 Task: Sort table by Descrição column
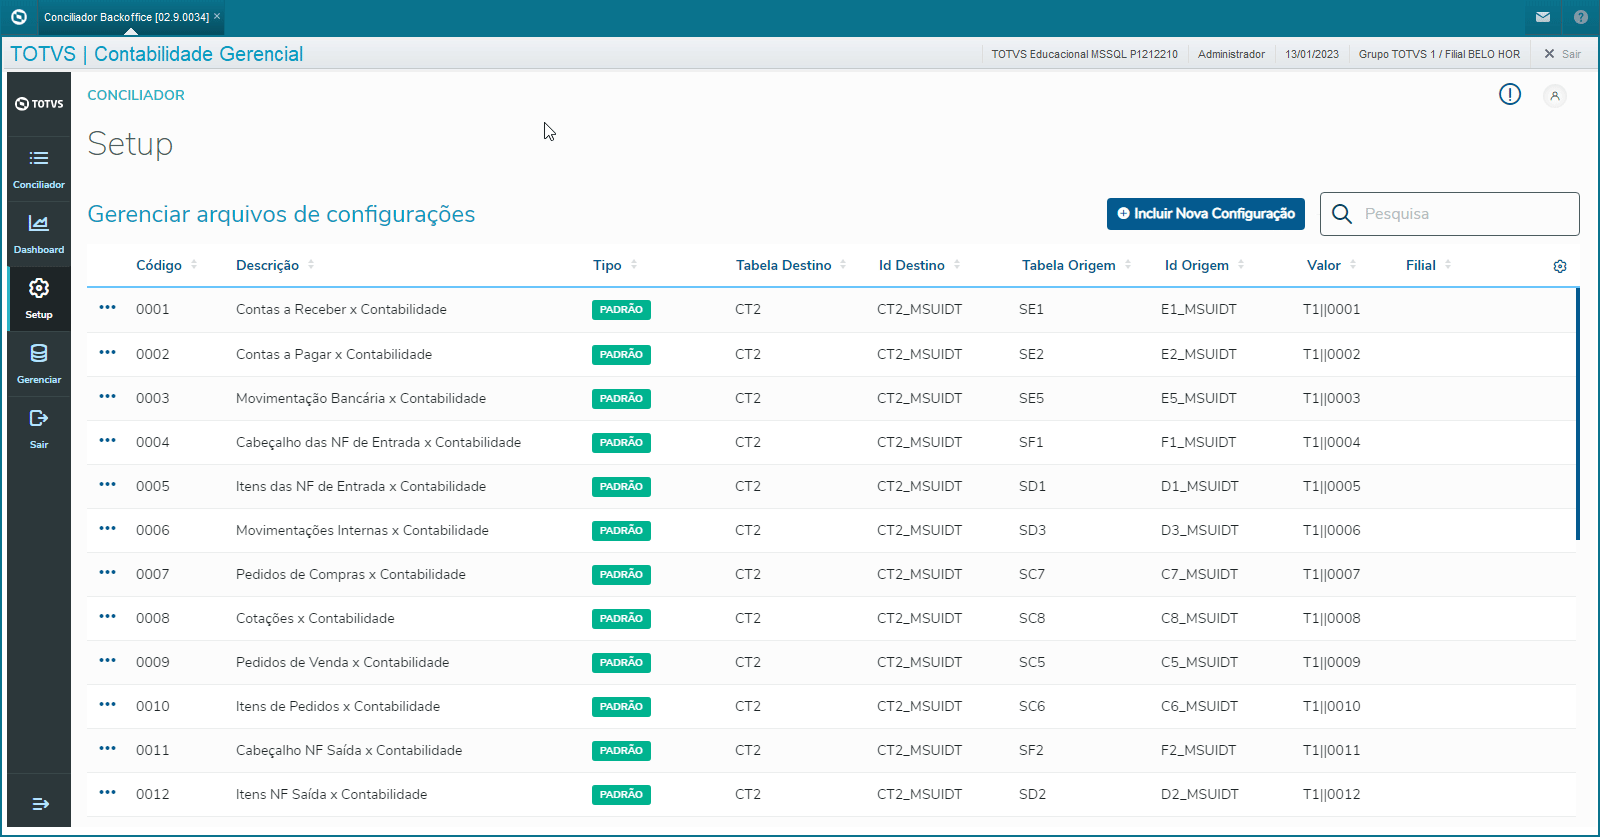click(x=275, y=265)
